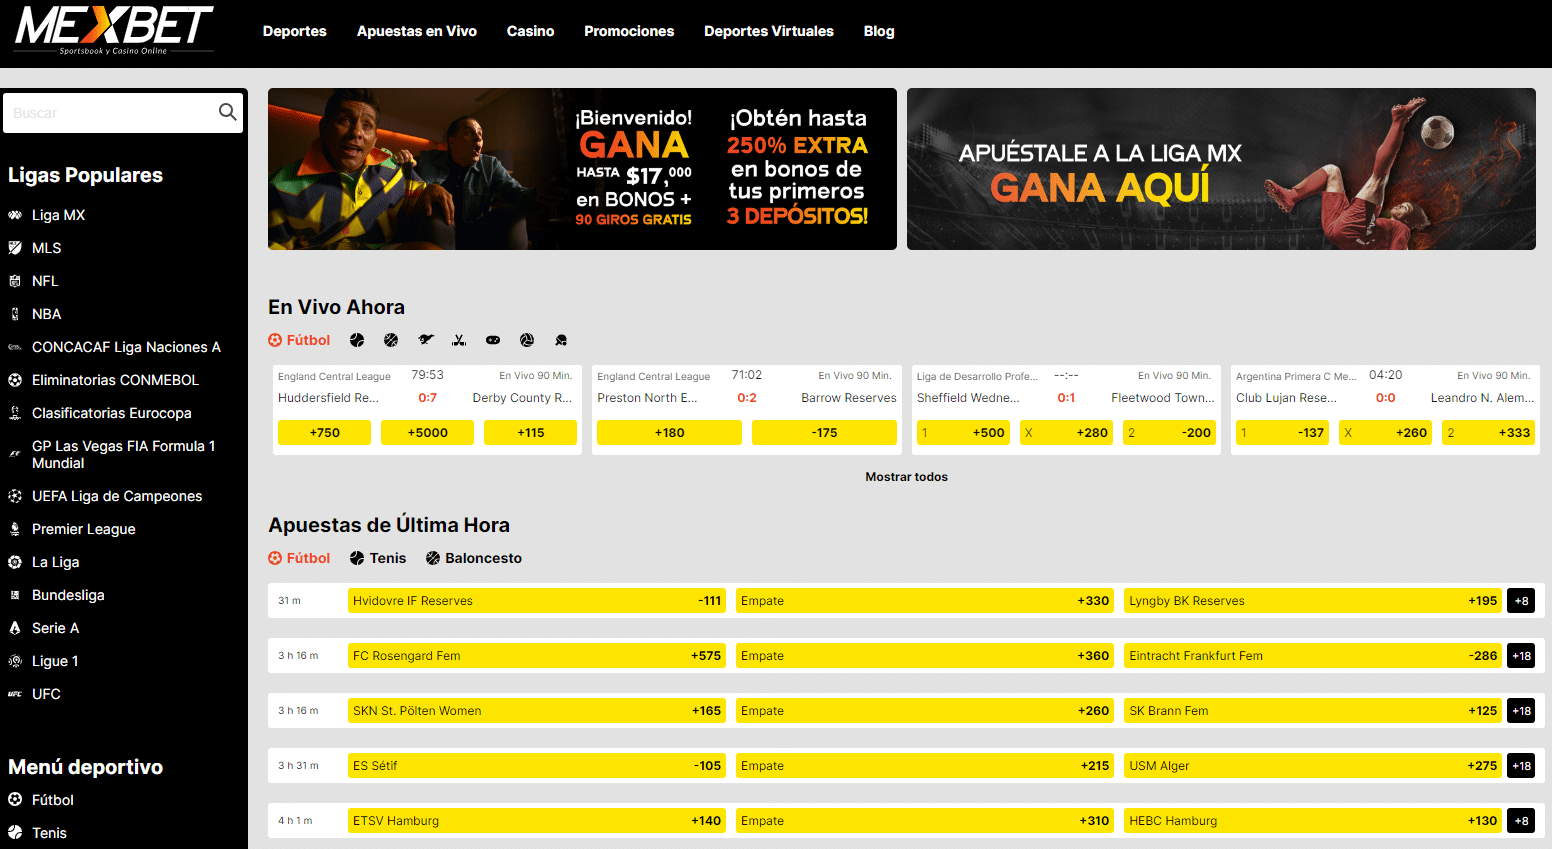Click the Buscar search input field
Viewport: 1552px width, 849px height.
click(x=110, y=113)
